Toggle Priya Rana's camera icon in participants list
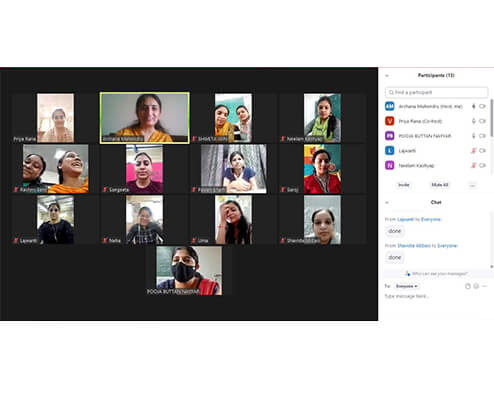Viewport: 494px width, 395px height. 482,121
